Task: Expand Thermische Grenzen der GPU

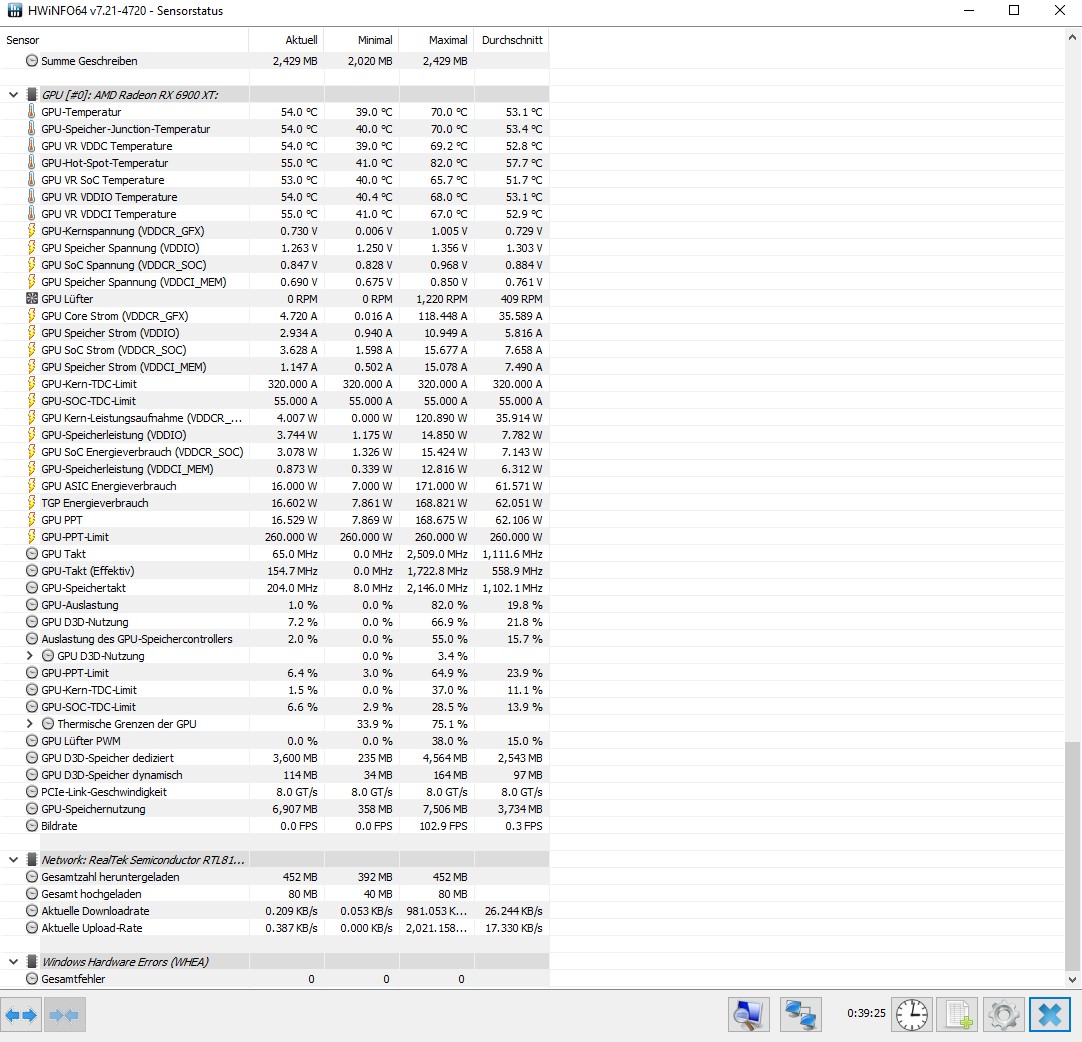Action: tap(30, 724)
